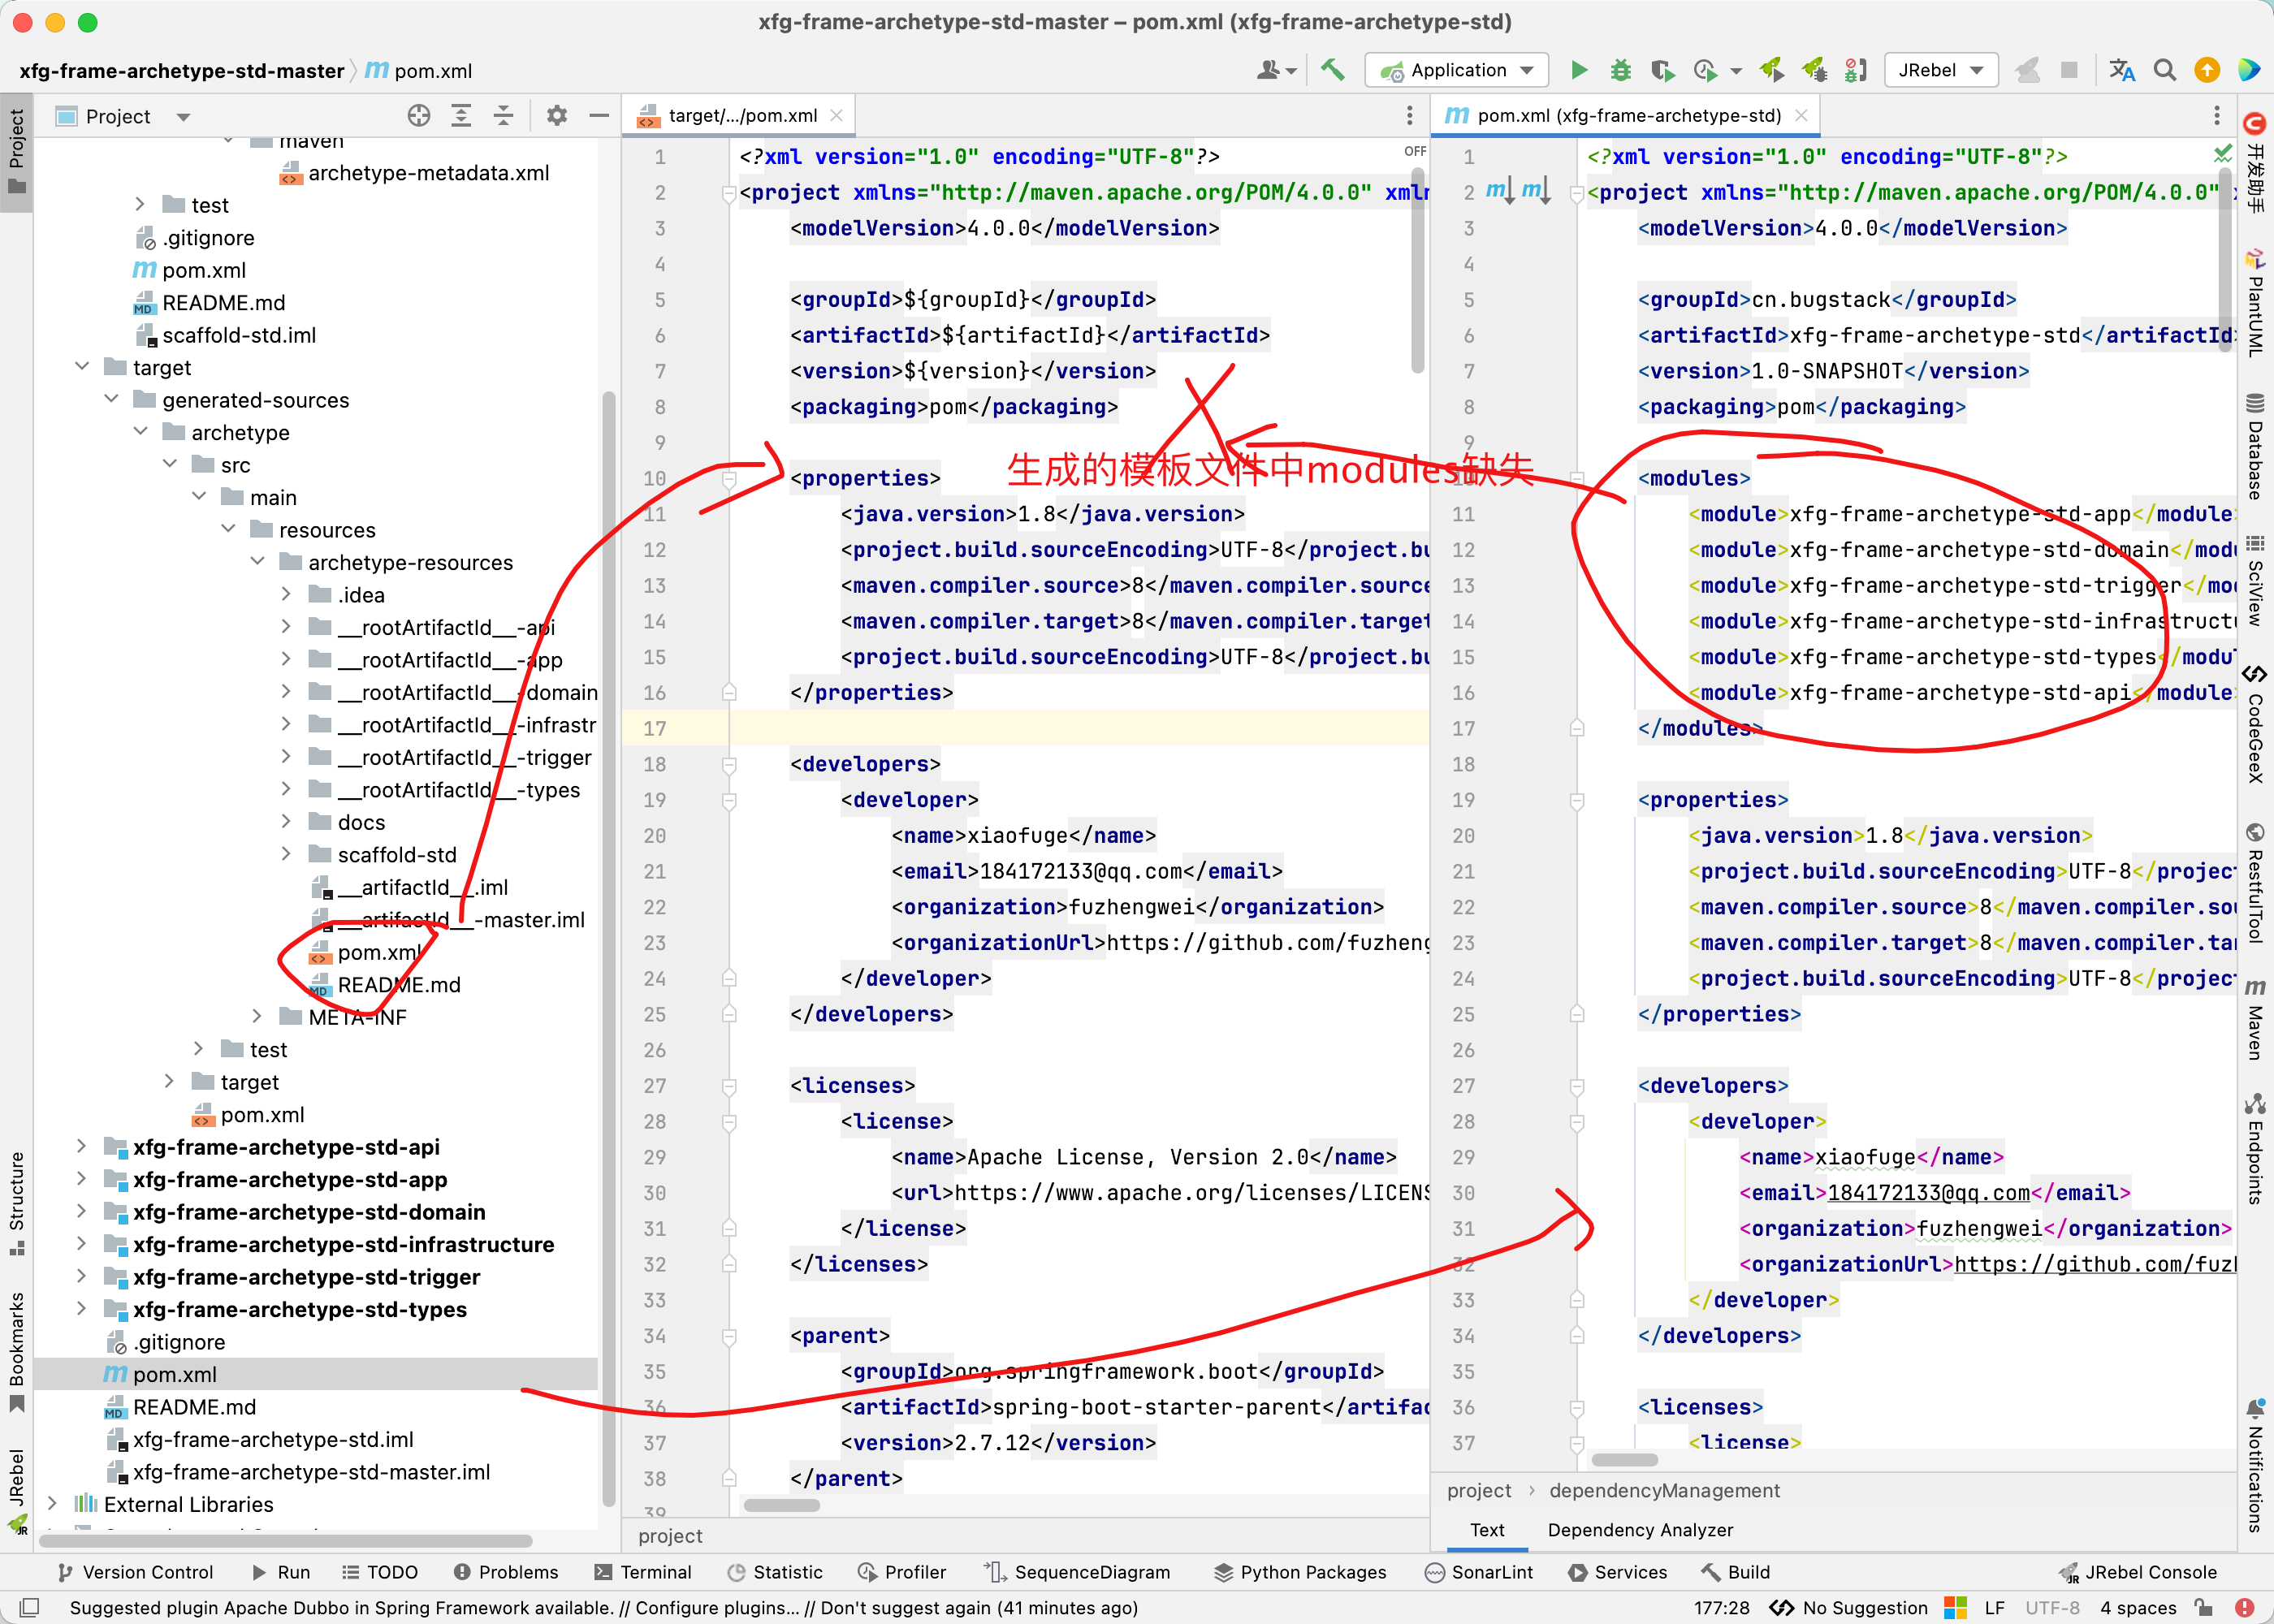Open the Maven tool window
2274x1624 pixels.
click(x=2256, y=1020)
